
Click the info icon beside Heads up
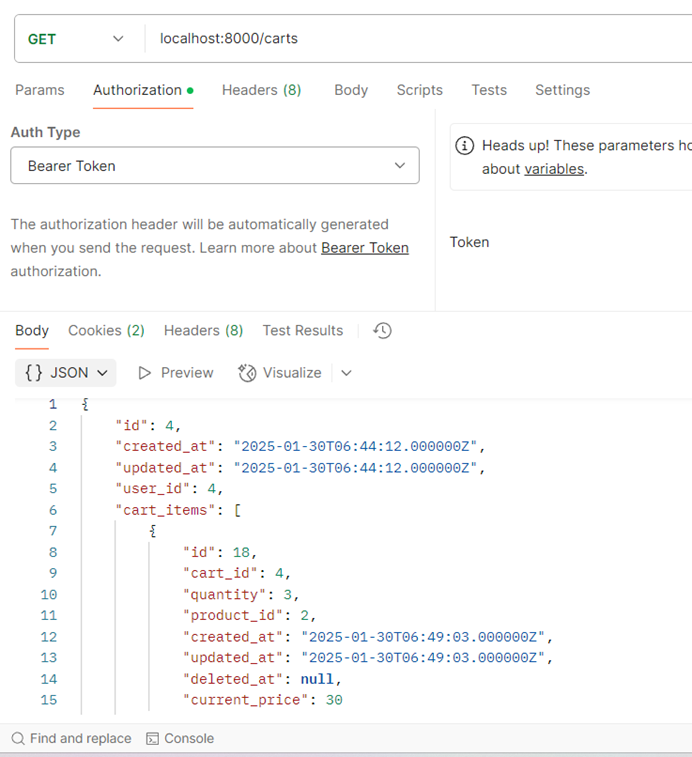tap(465, 146)
